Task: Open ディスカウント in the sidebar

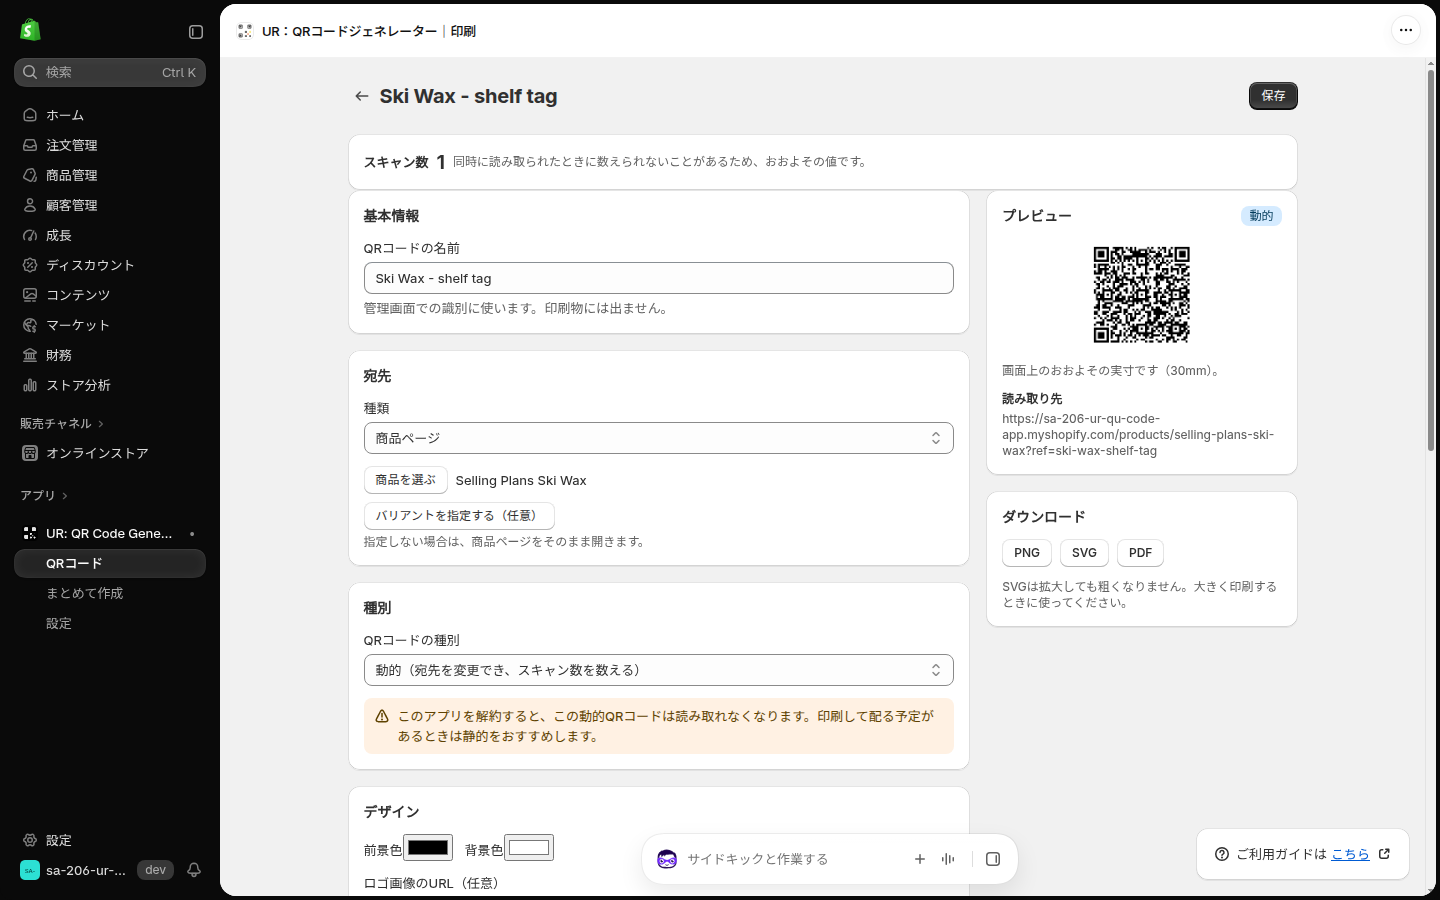Action: tap(110, 265)
